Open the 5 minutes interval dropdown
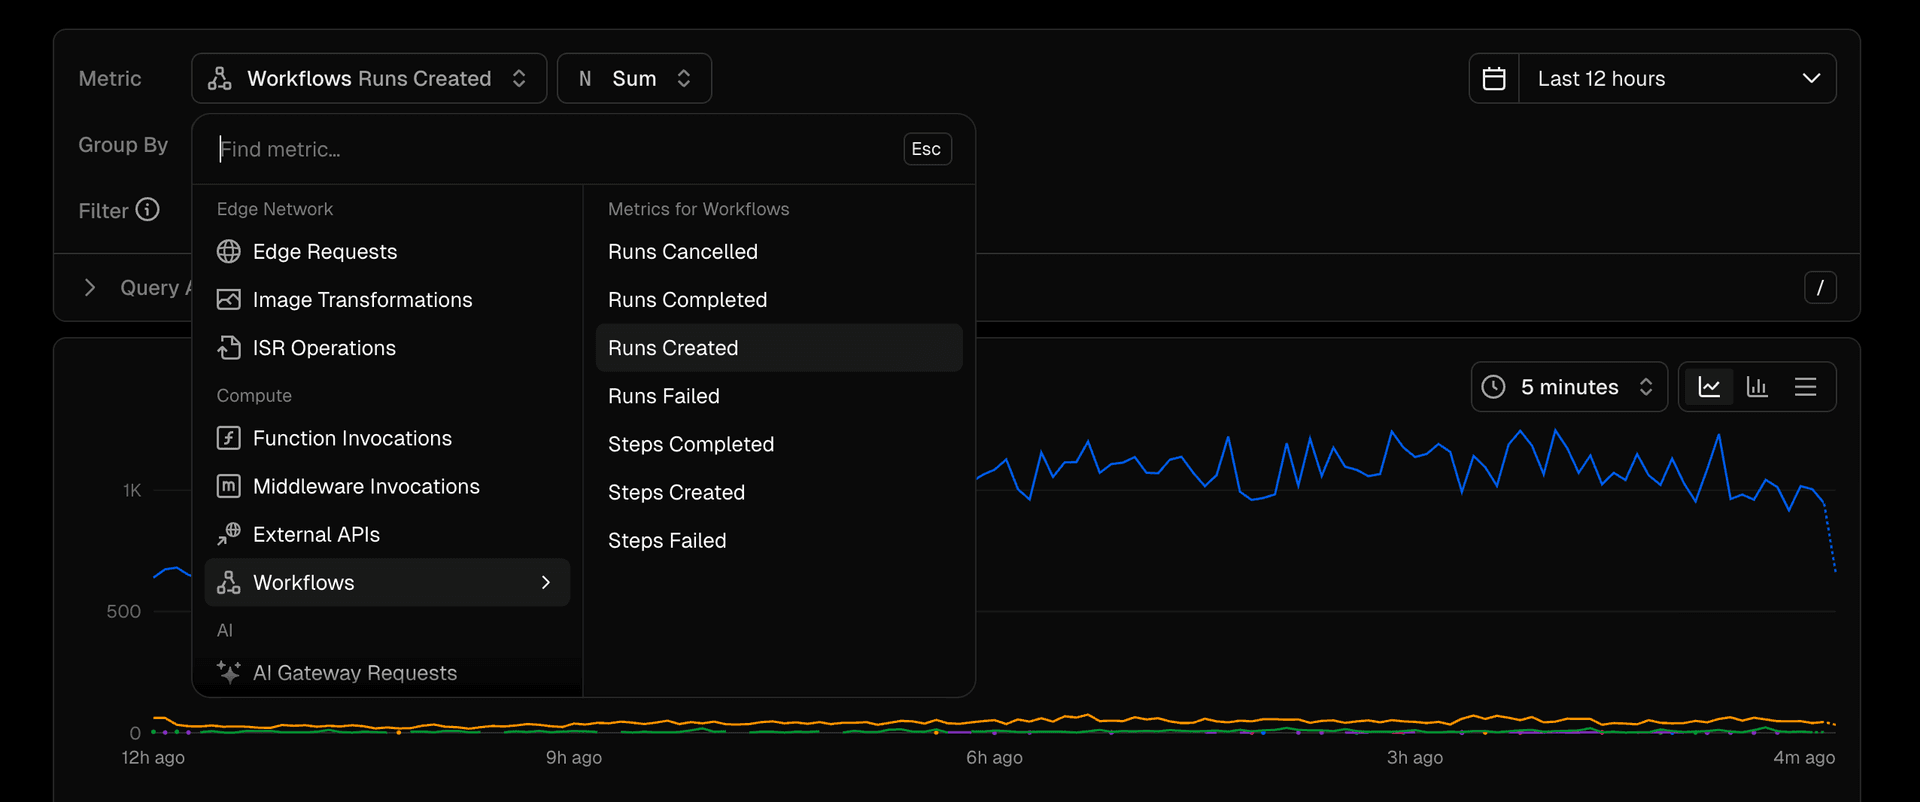The image size is (1920, 802). pyautogui.click(x=1569, y=387)
